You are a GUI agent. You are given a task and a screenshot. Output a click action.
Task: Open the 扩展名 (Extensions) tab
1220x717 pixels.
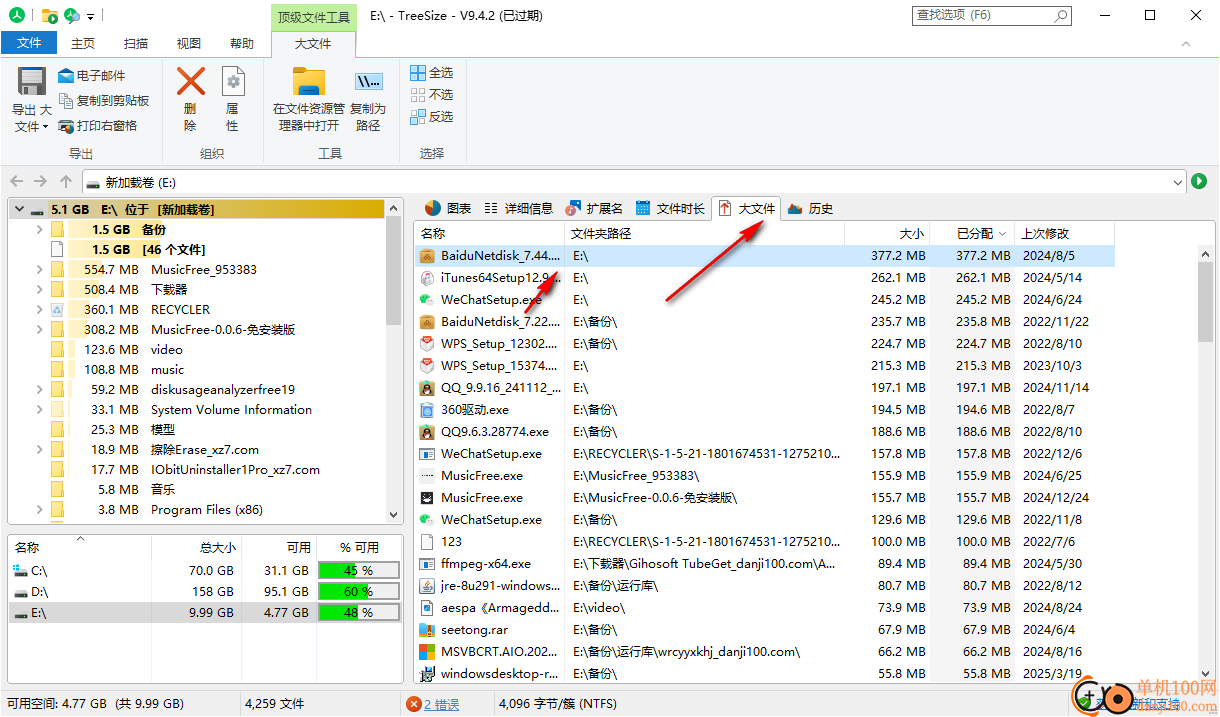[x=594, y=208]
